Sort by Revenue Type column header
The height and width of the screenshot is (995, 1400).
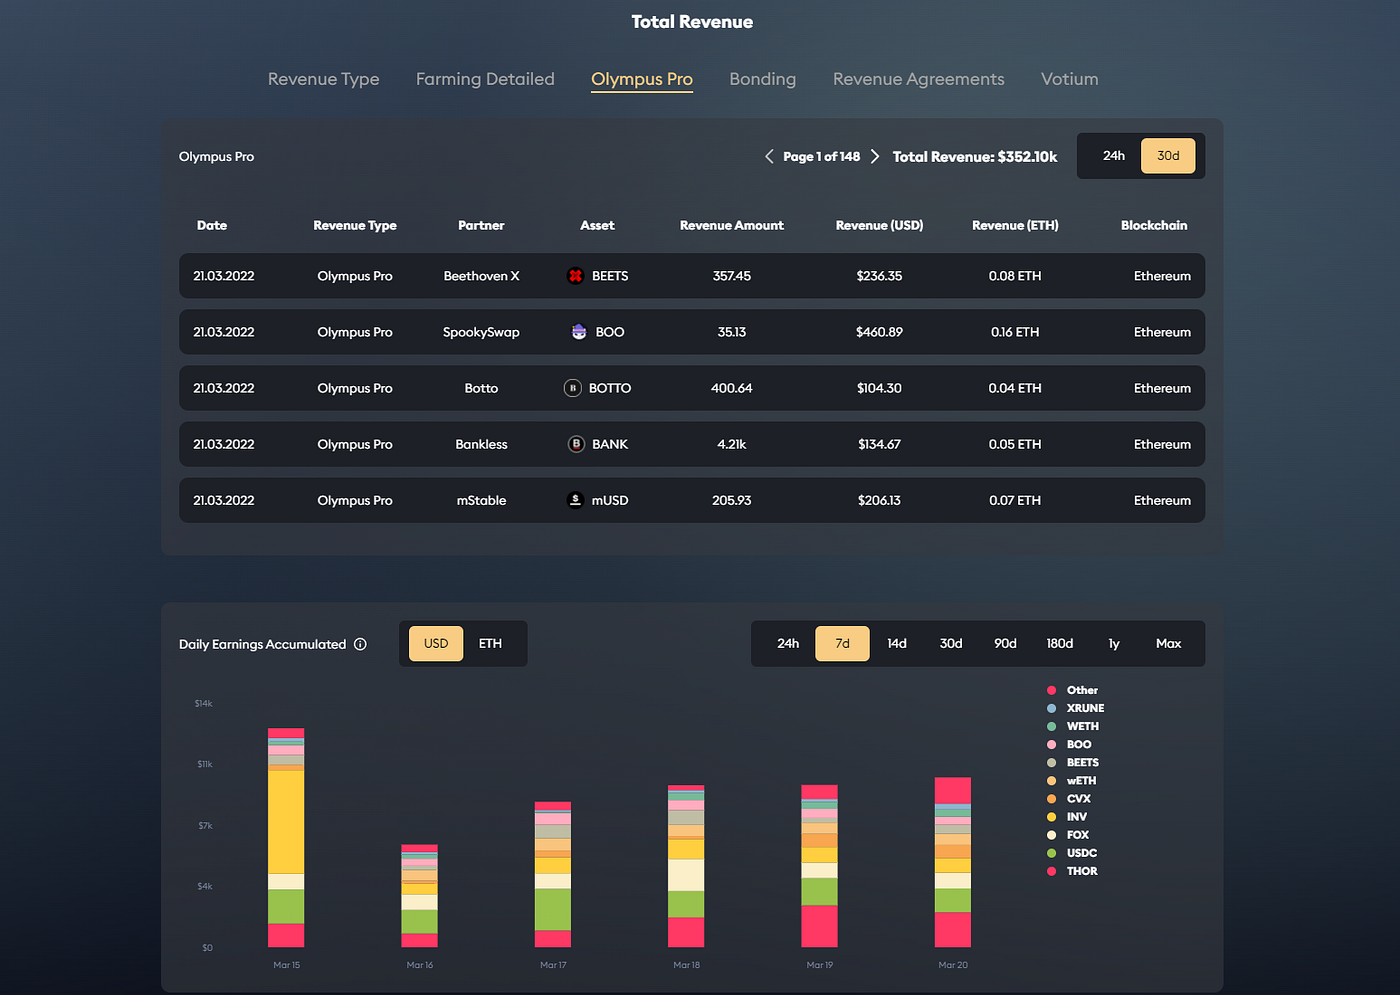pos(355,225)
